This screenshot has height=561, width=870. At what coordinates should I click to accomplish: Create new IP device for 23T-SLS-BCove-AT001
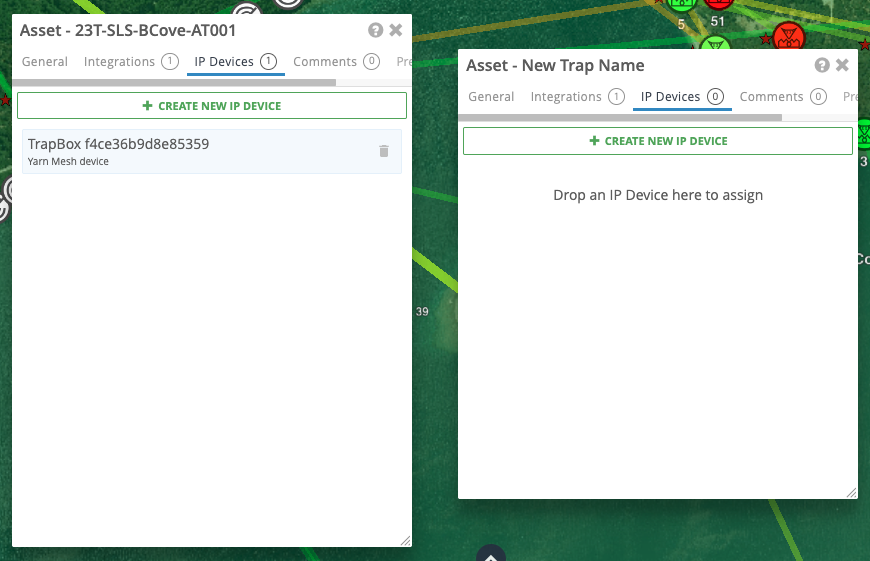[212, 106]
